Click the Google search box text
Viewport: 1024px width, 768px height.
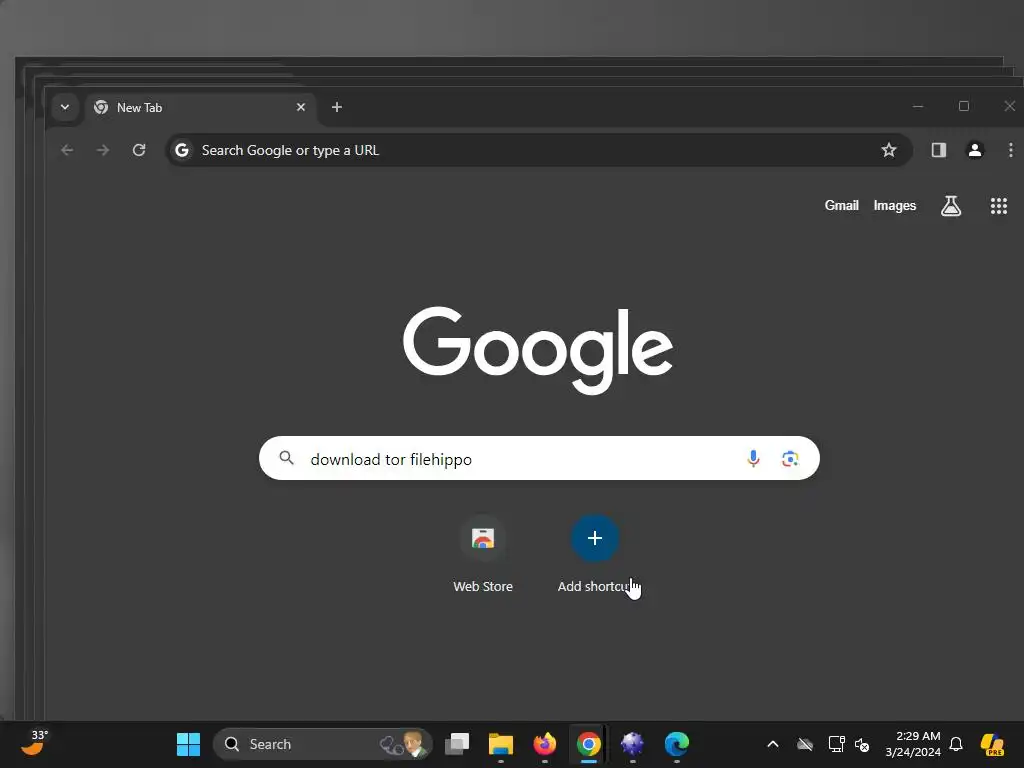coord(391,459)
